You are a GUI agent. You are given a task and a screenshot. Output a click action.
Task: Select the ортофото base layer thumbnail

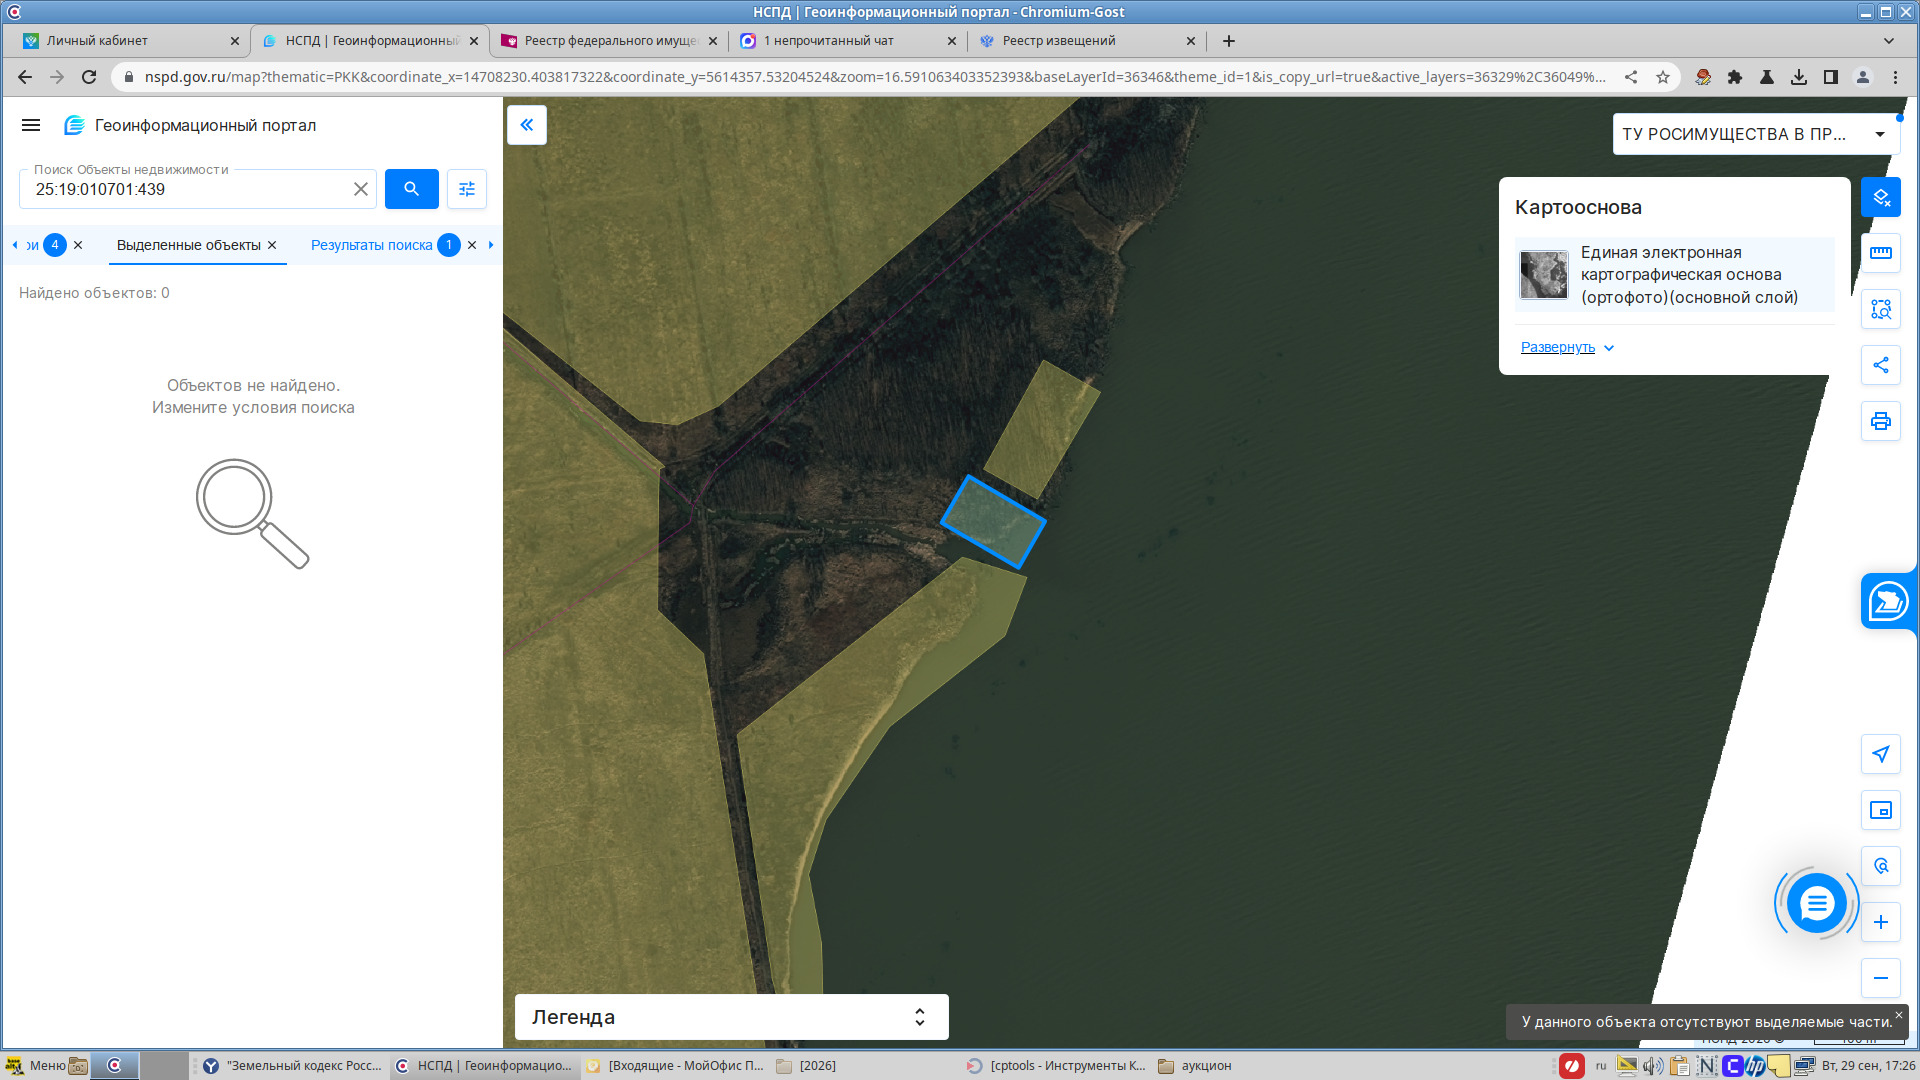pyautogui.click(x=1544, y=275)
